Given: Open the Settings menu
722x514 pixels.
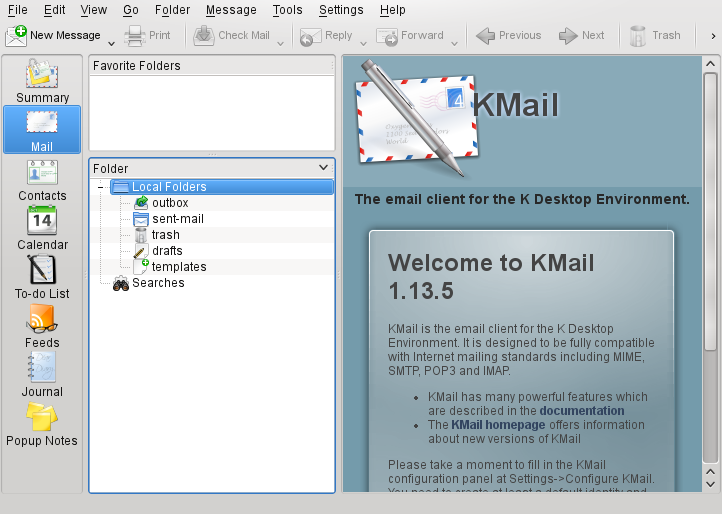Looking at the screenshot, I should coord(341,10).
